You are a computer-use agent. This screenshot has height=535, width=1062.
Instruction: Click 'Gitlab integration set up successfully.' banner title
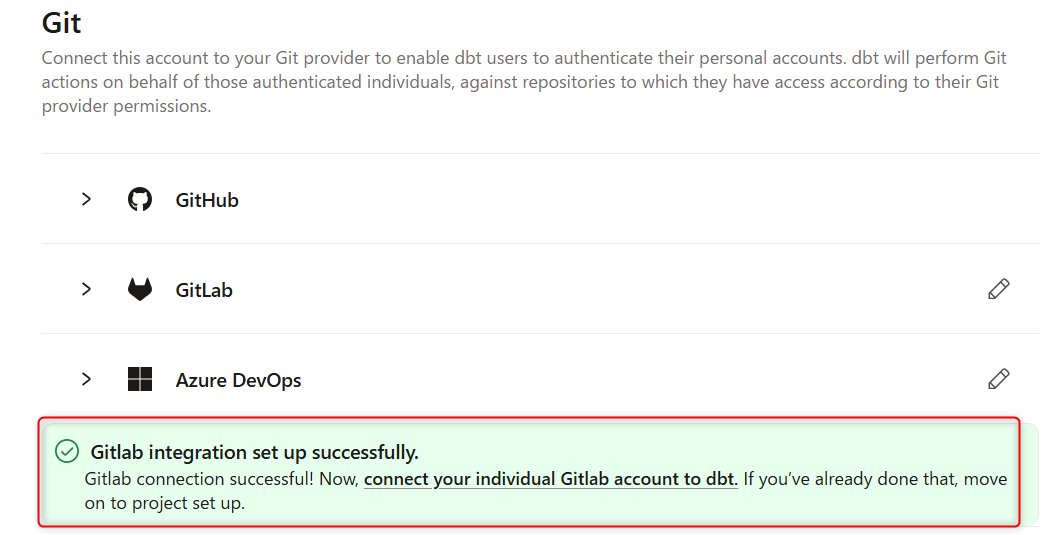[255, 452]
